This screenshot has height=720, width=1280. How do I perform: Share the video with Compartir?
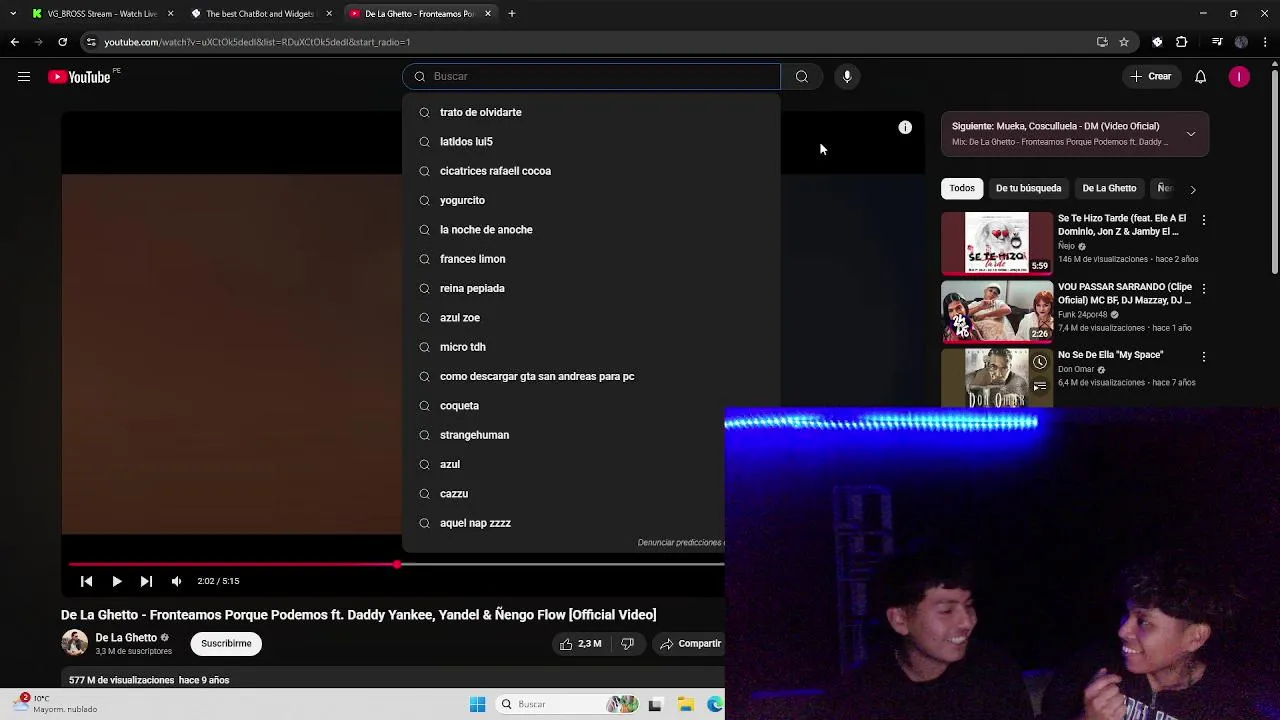(x=690, y=644)
